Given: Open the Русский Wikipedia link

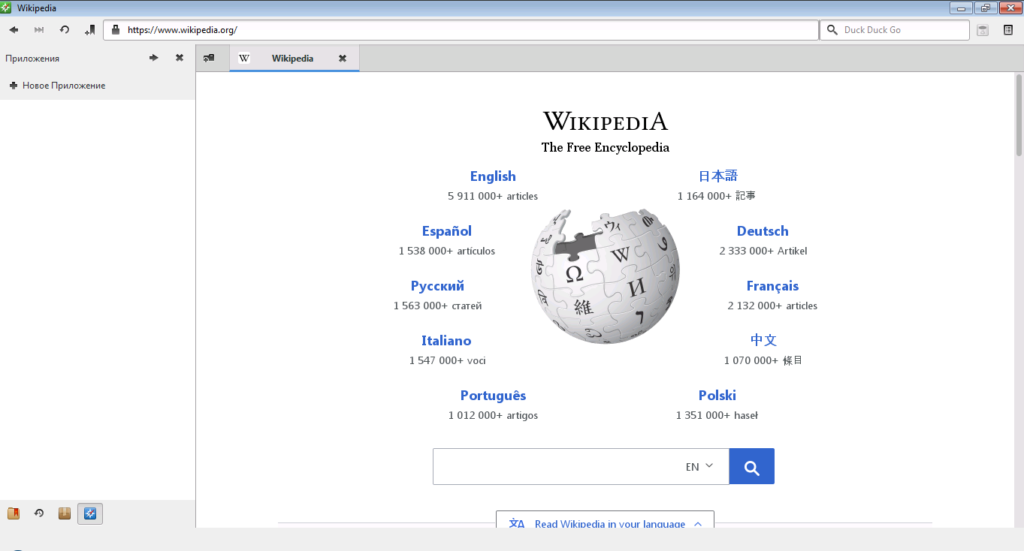Looking at the screenshot, I should [438, 286].
